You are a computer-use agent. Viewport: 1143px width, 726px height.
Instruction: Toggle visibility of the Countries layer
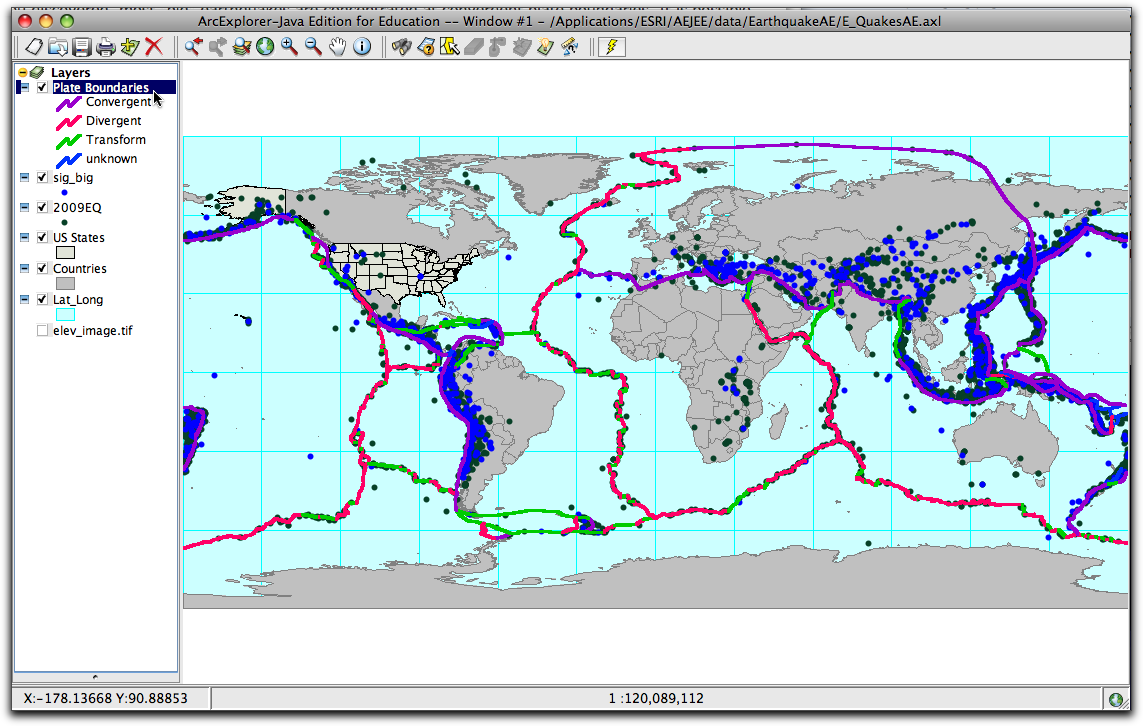click(x=42, y=268)
